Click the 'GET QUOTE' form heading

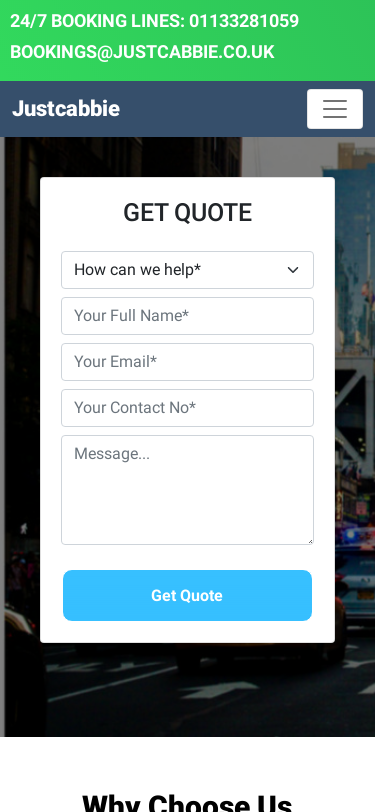click(x=188, y=213)
